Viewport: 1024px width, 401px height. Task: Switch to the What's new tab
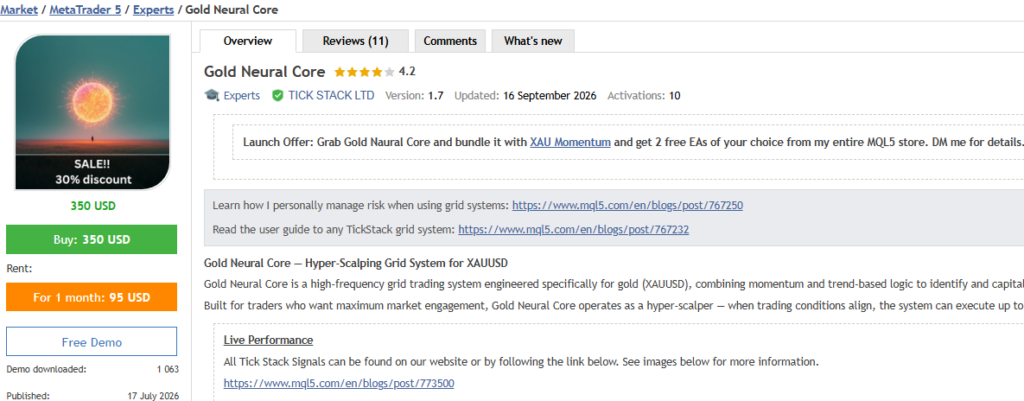click(533, 41)
